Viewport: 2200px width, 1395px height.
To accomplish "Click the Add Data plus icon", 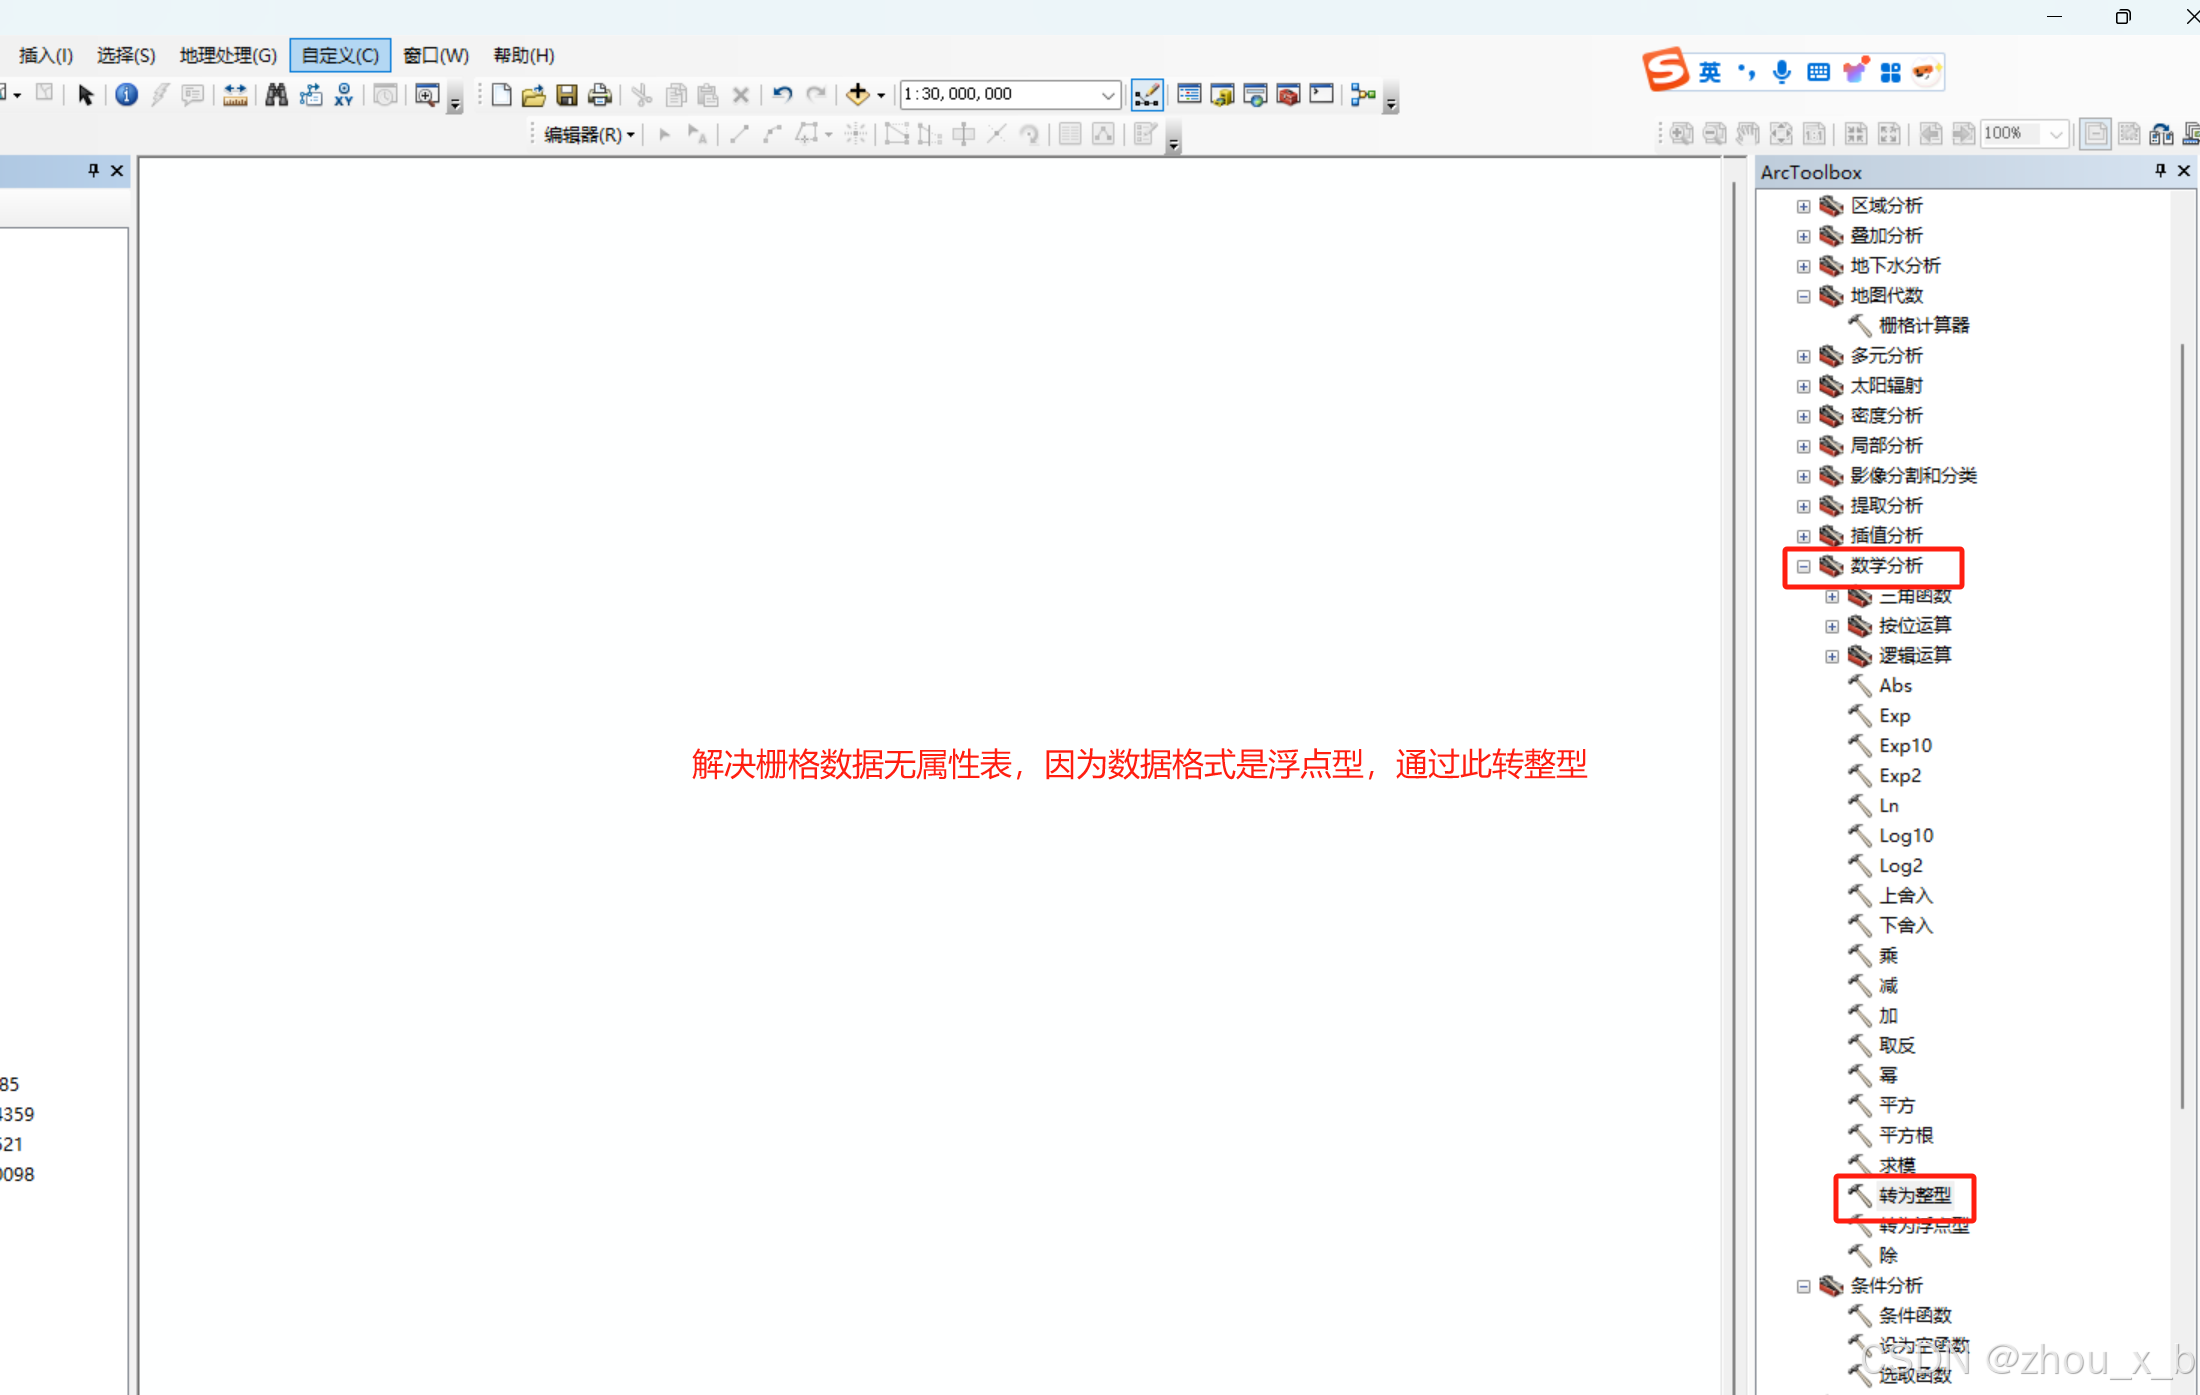I will point(857,95).
